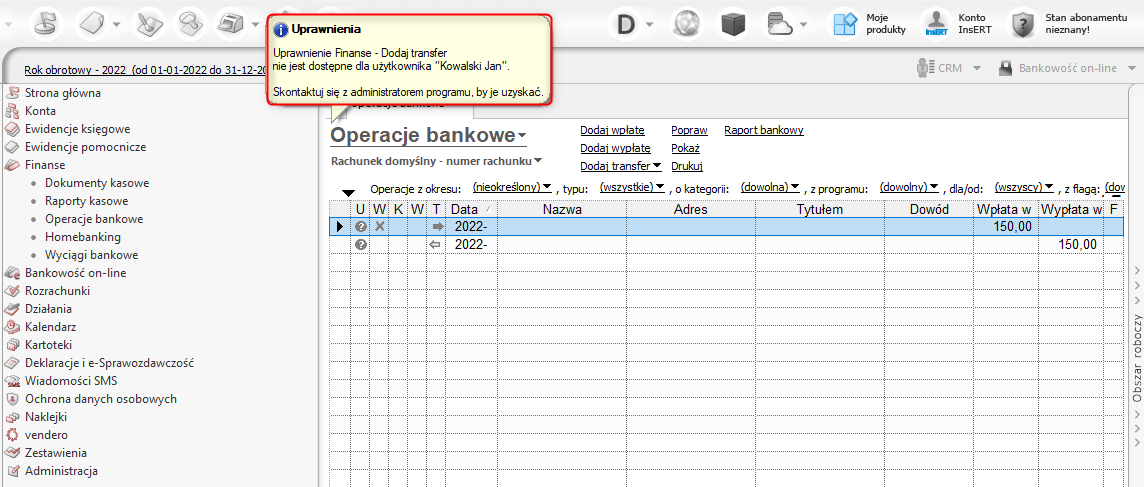
Task: Open Ewidencje księgowe in the sidebar
Action: 77,129
